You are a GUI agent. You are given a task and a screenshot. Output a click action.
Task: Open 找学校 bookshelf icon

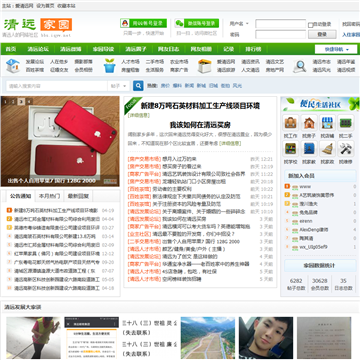pos(291,149)
